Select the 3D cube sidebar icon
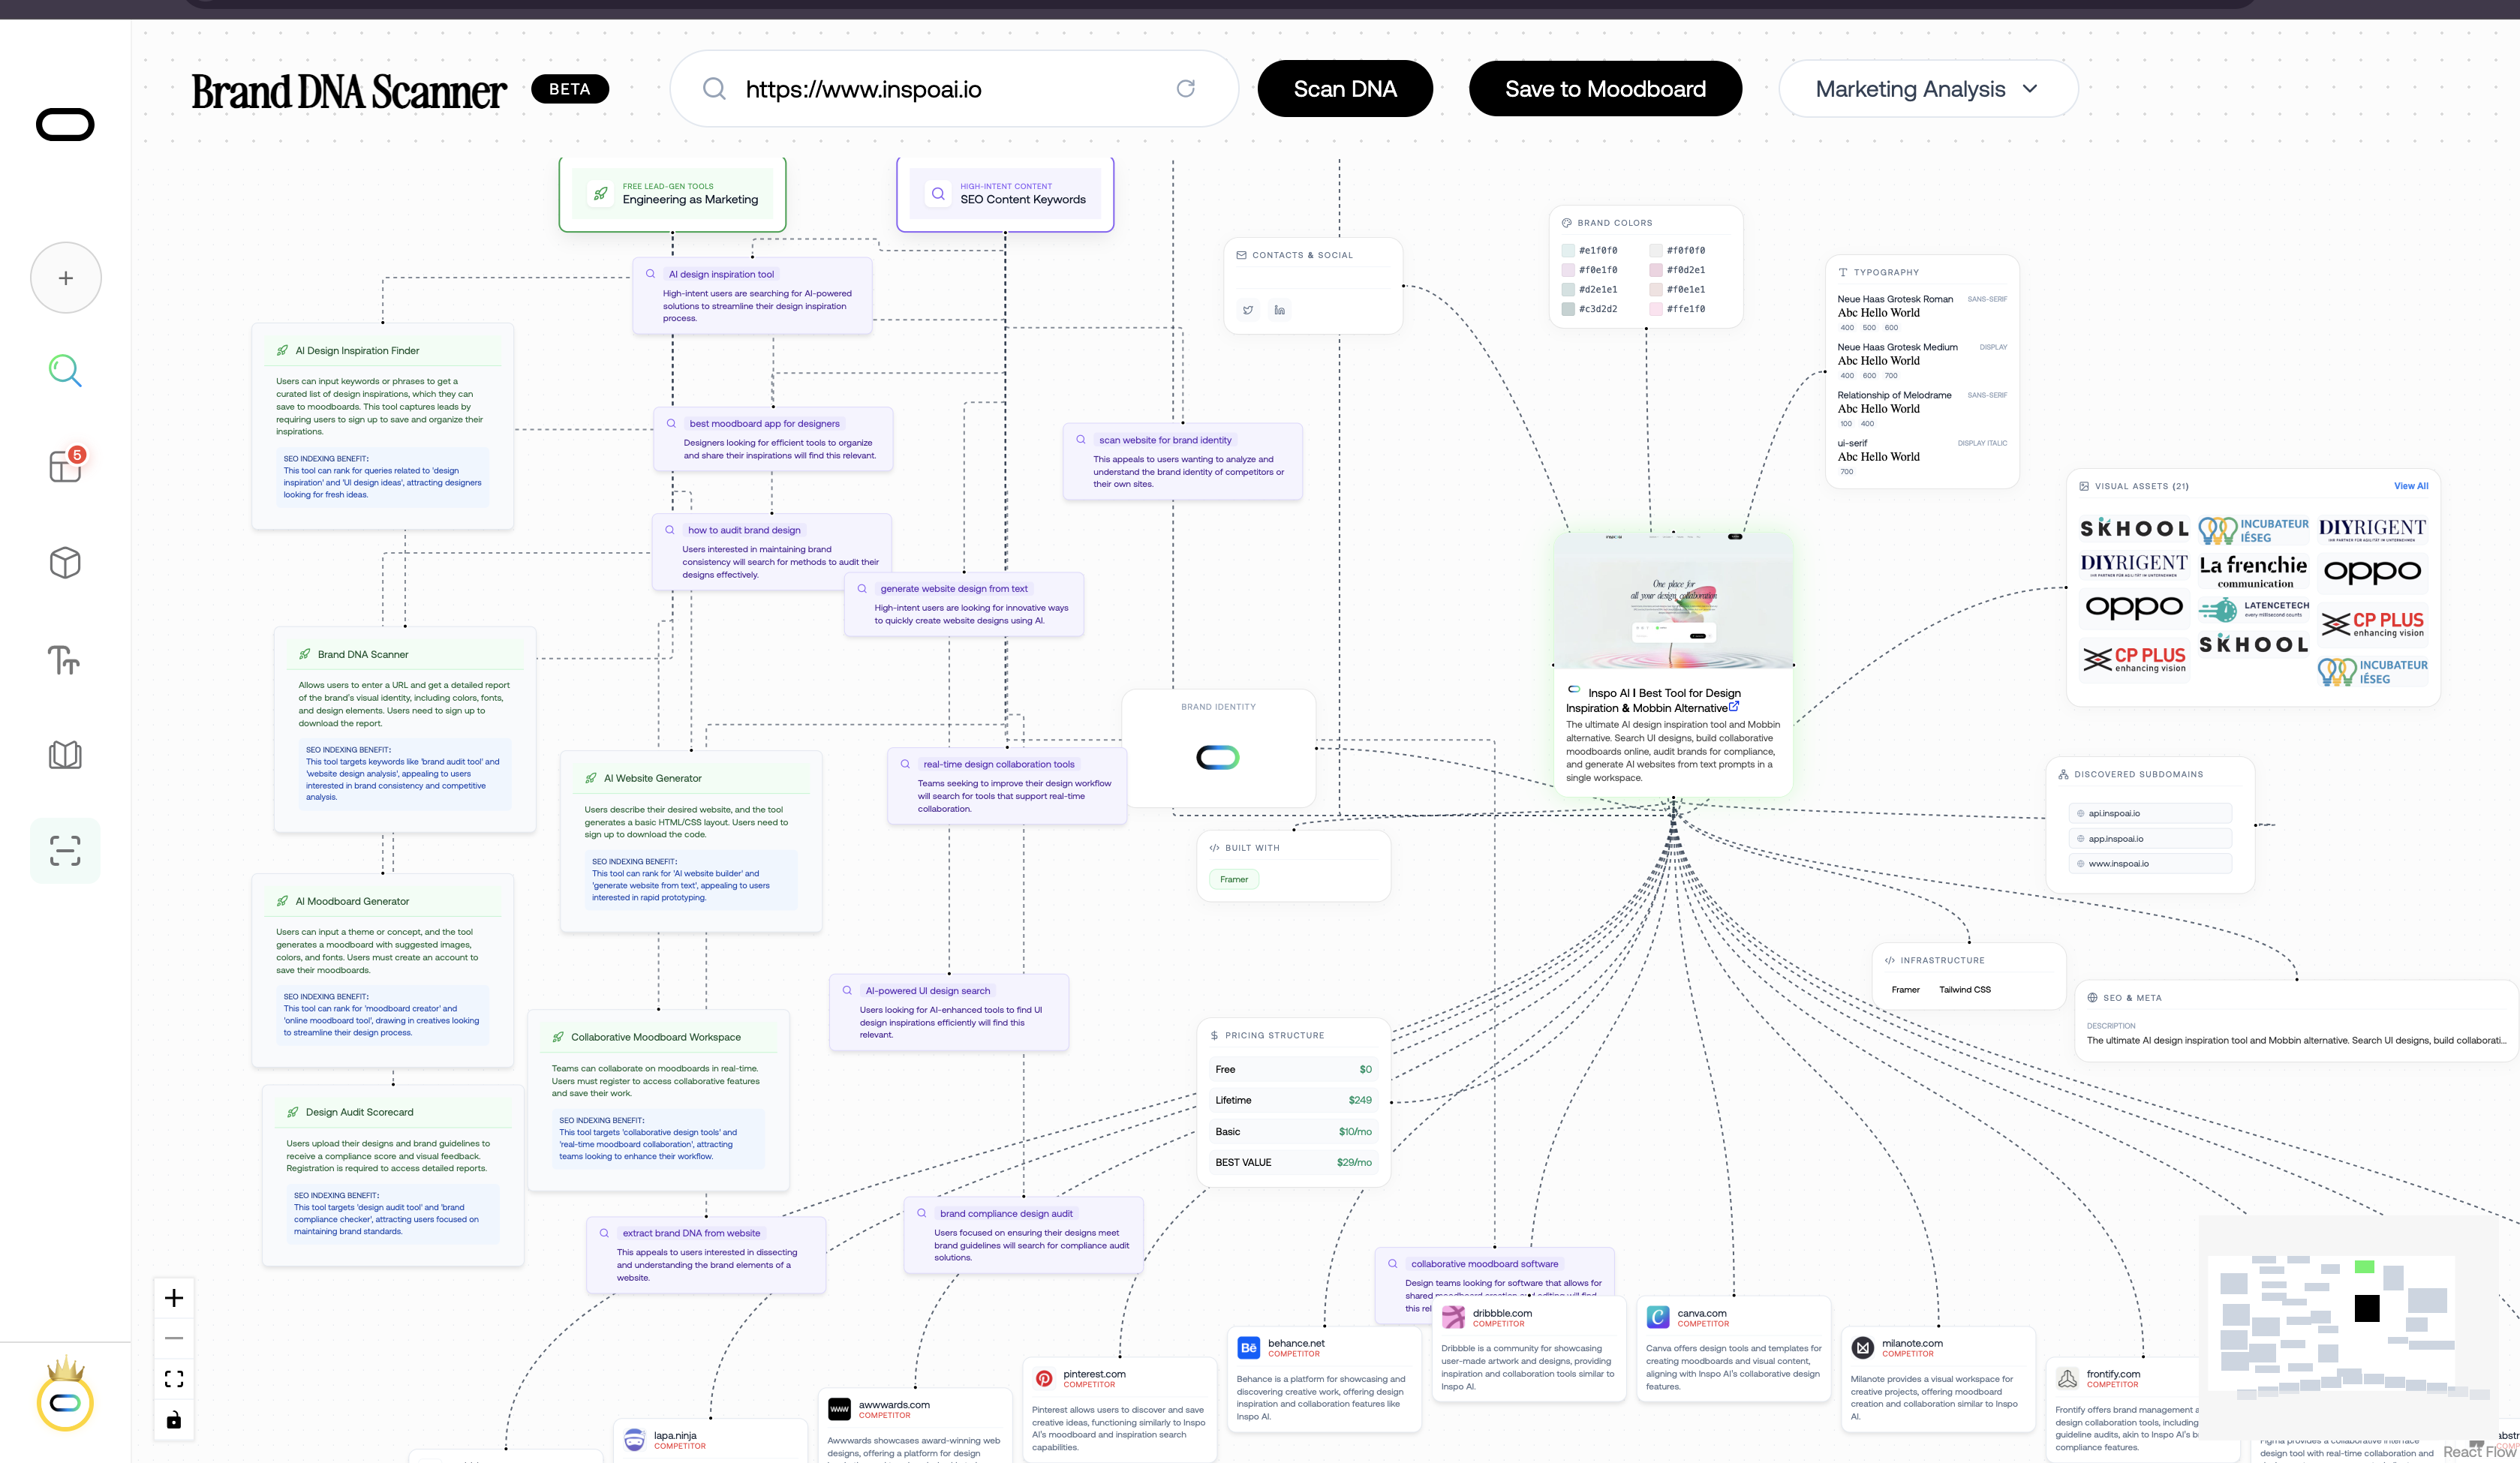 point(65,562)
